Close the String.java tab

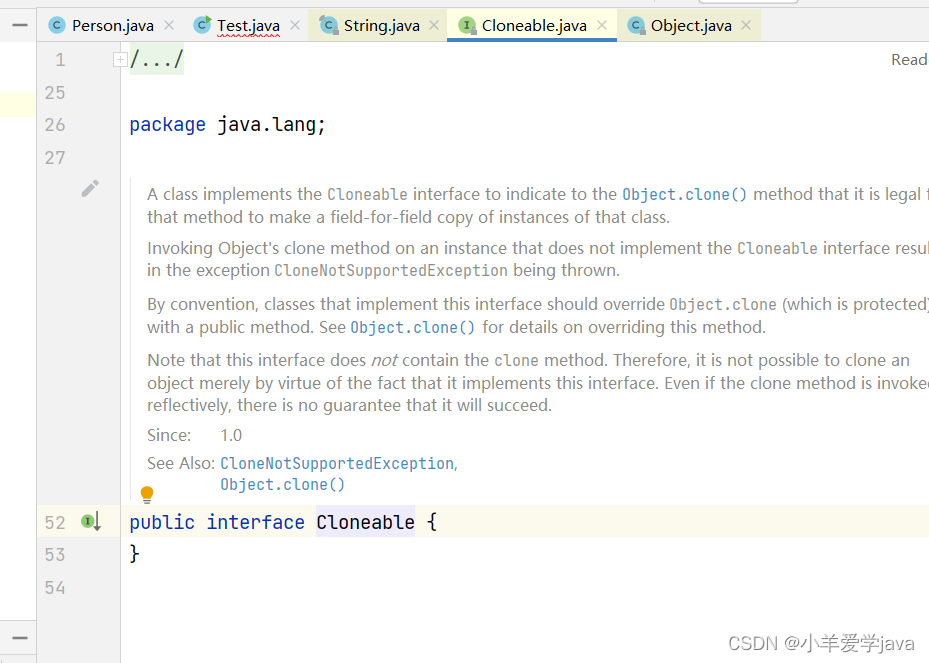tap(432, 25)
